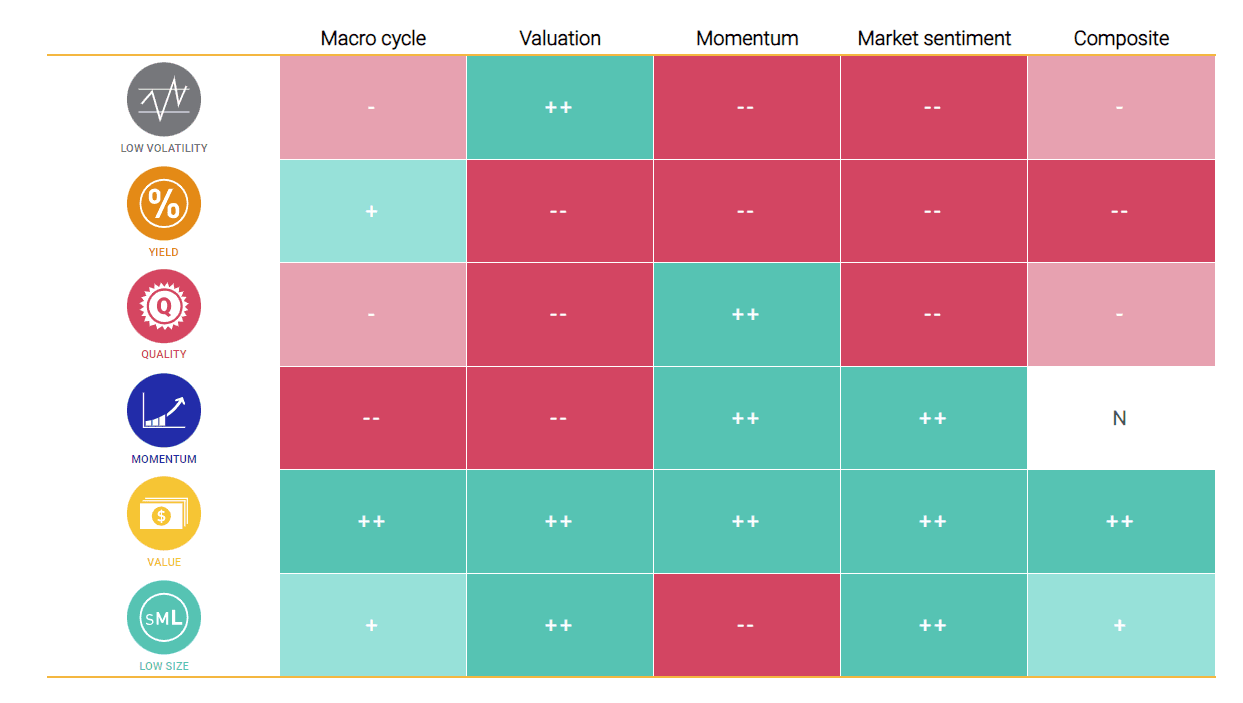Select the yellow Value money icon

[x=164, y=513]
